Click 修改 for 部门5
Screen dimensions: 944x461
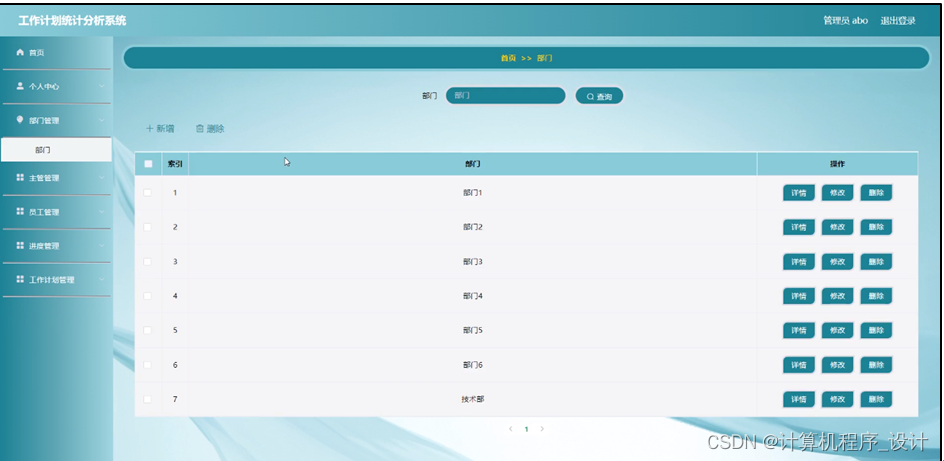837,330
